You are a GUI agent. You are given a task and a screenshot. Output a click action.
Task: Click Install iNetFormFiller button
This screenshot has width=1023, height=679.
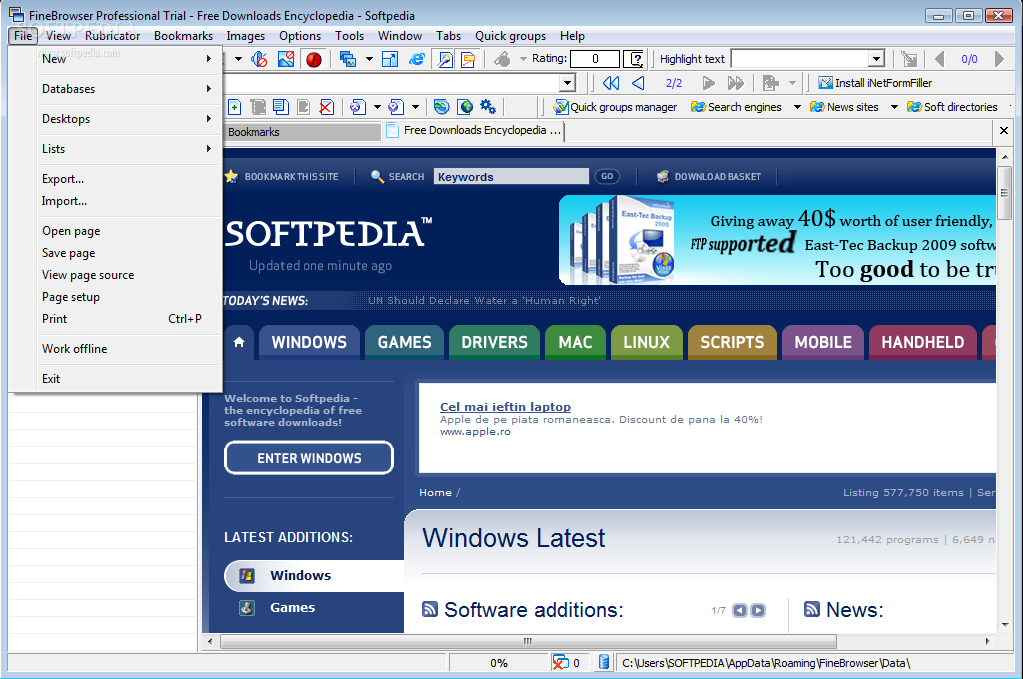[875, 83]
